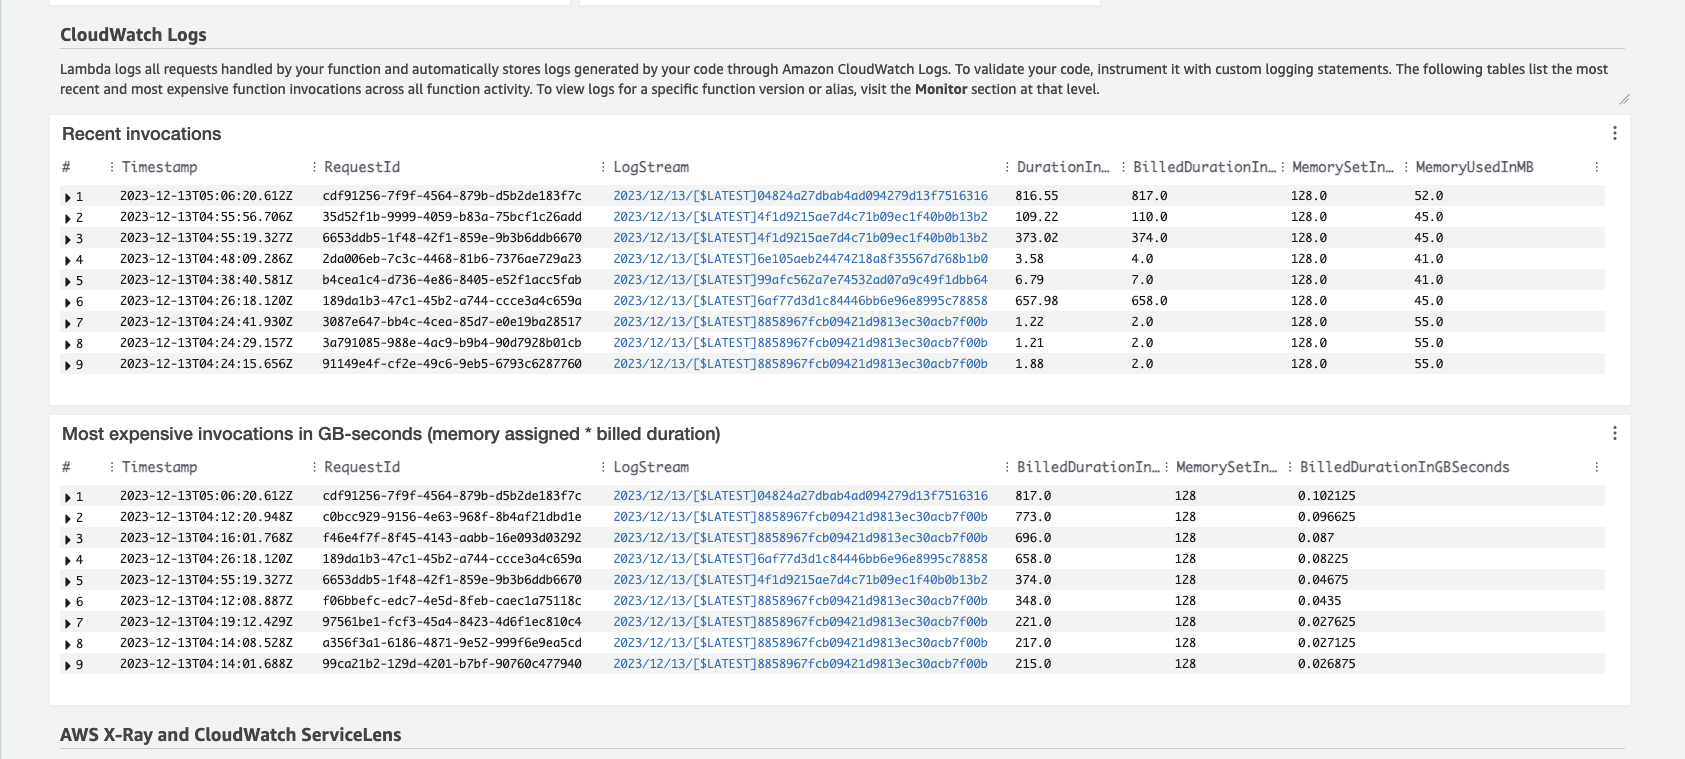The image size is (1685, 759).
Task: Open log stream for expensive invocation at 04:12:20.948Z
Action: click(800, 517)
